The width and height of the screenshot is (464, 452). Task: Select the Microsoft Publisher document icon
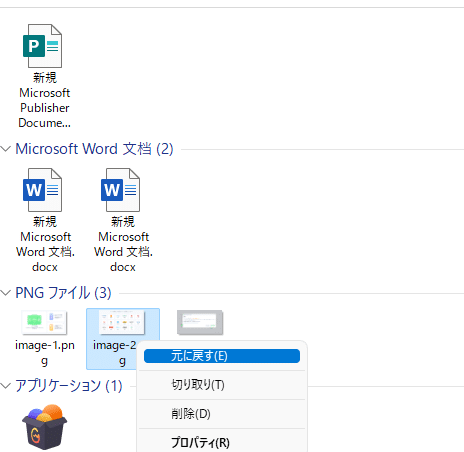coord(42,46)
